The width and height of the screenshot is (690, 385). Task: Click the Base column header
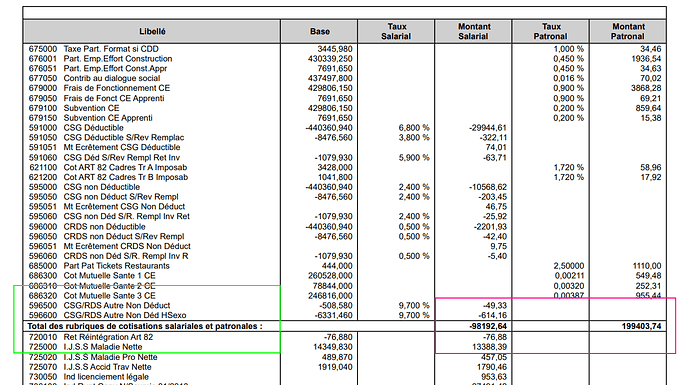(x=319, y=31)
